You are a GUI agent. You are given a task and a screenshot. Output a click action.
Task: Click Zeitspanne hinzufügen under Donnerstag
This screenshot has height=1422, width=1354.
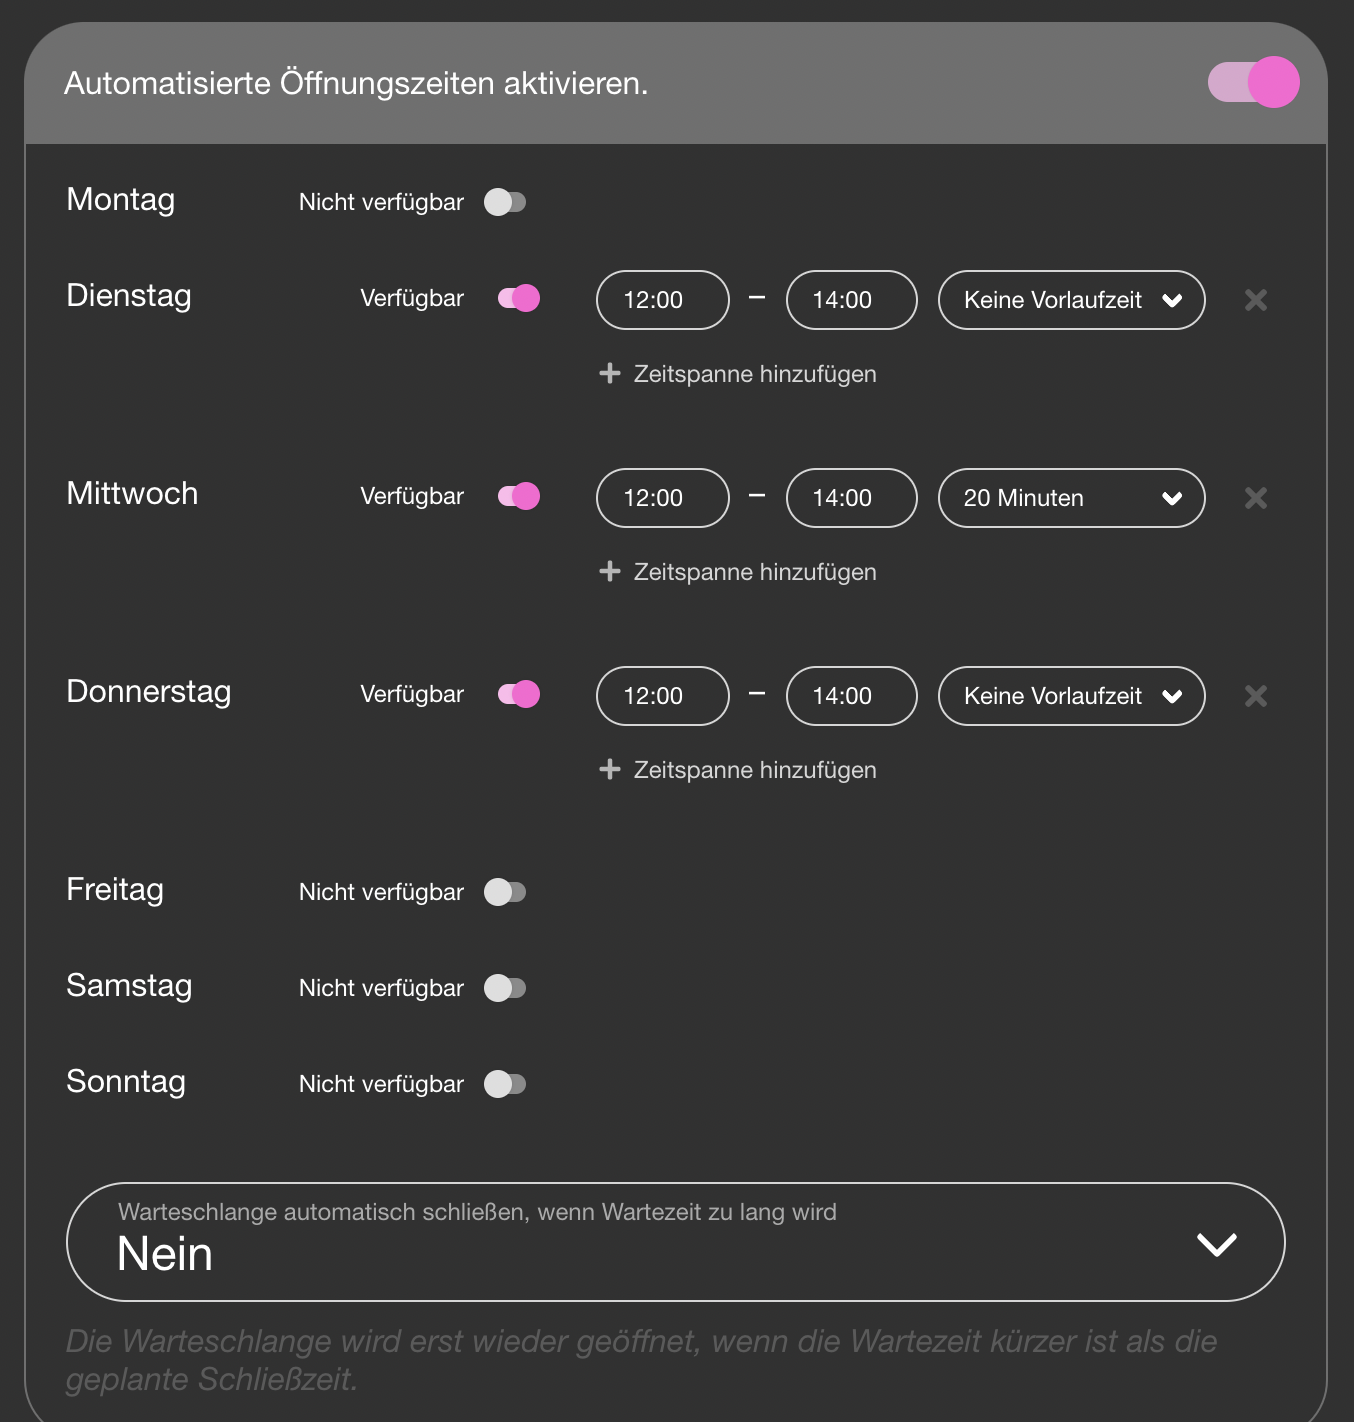point(754,770)
